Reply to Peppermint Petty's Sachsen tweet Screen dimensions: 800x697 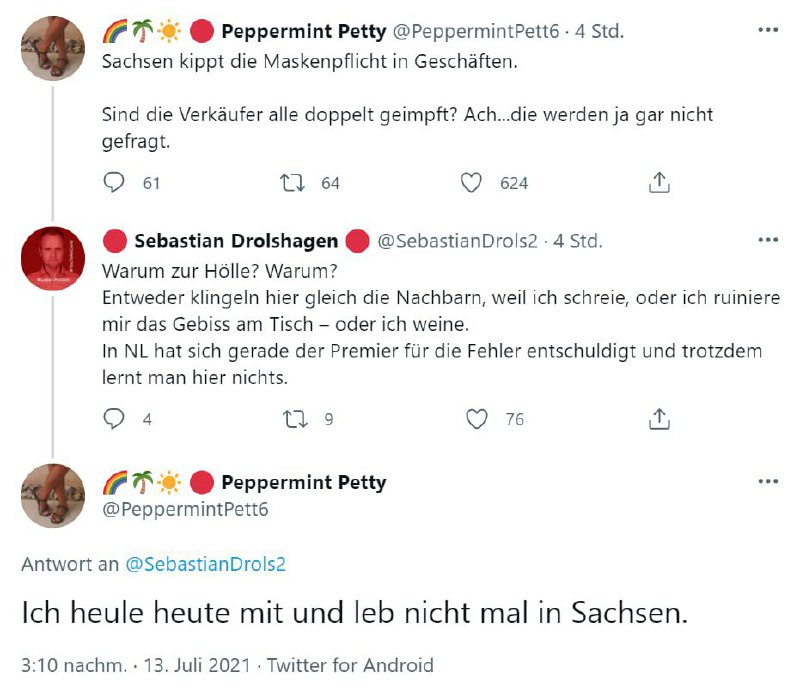(115, 182)
